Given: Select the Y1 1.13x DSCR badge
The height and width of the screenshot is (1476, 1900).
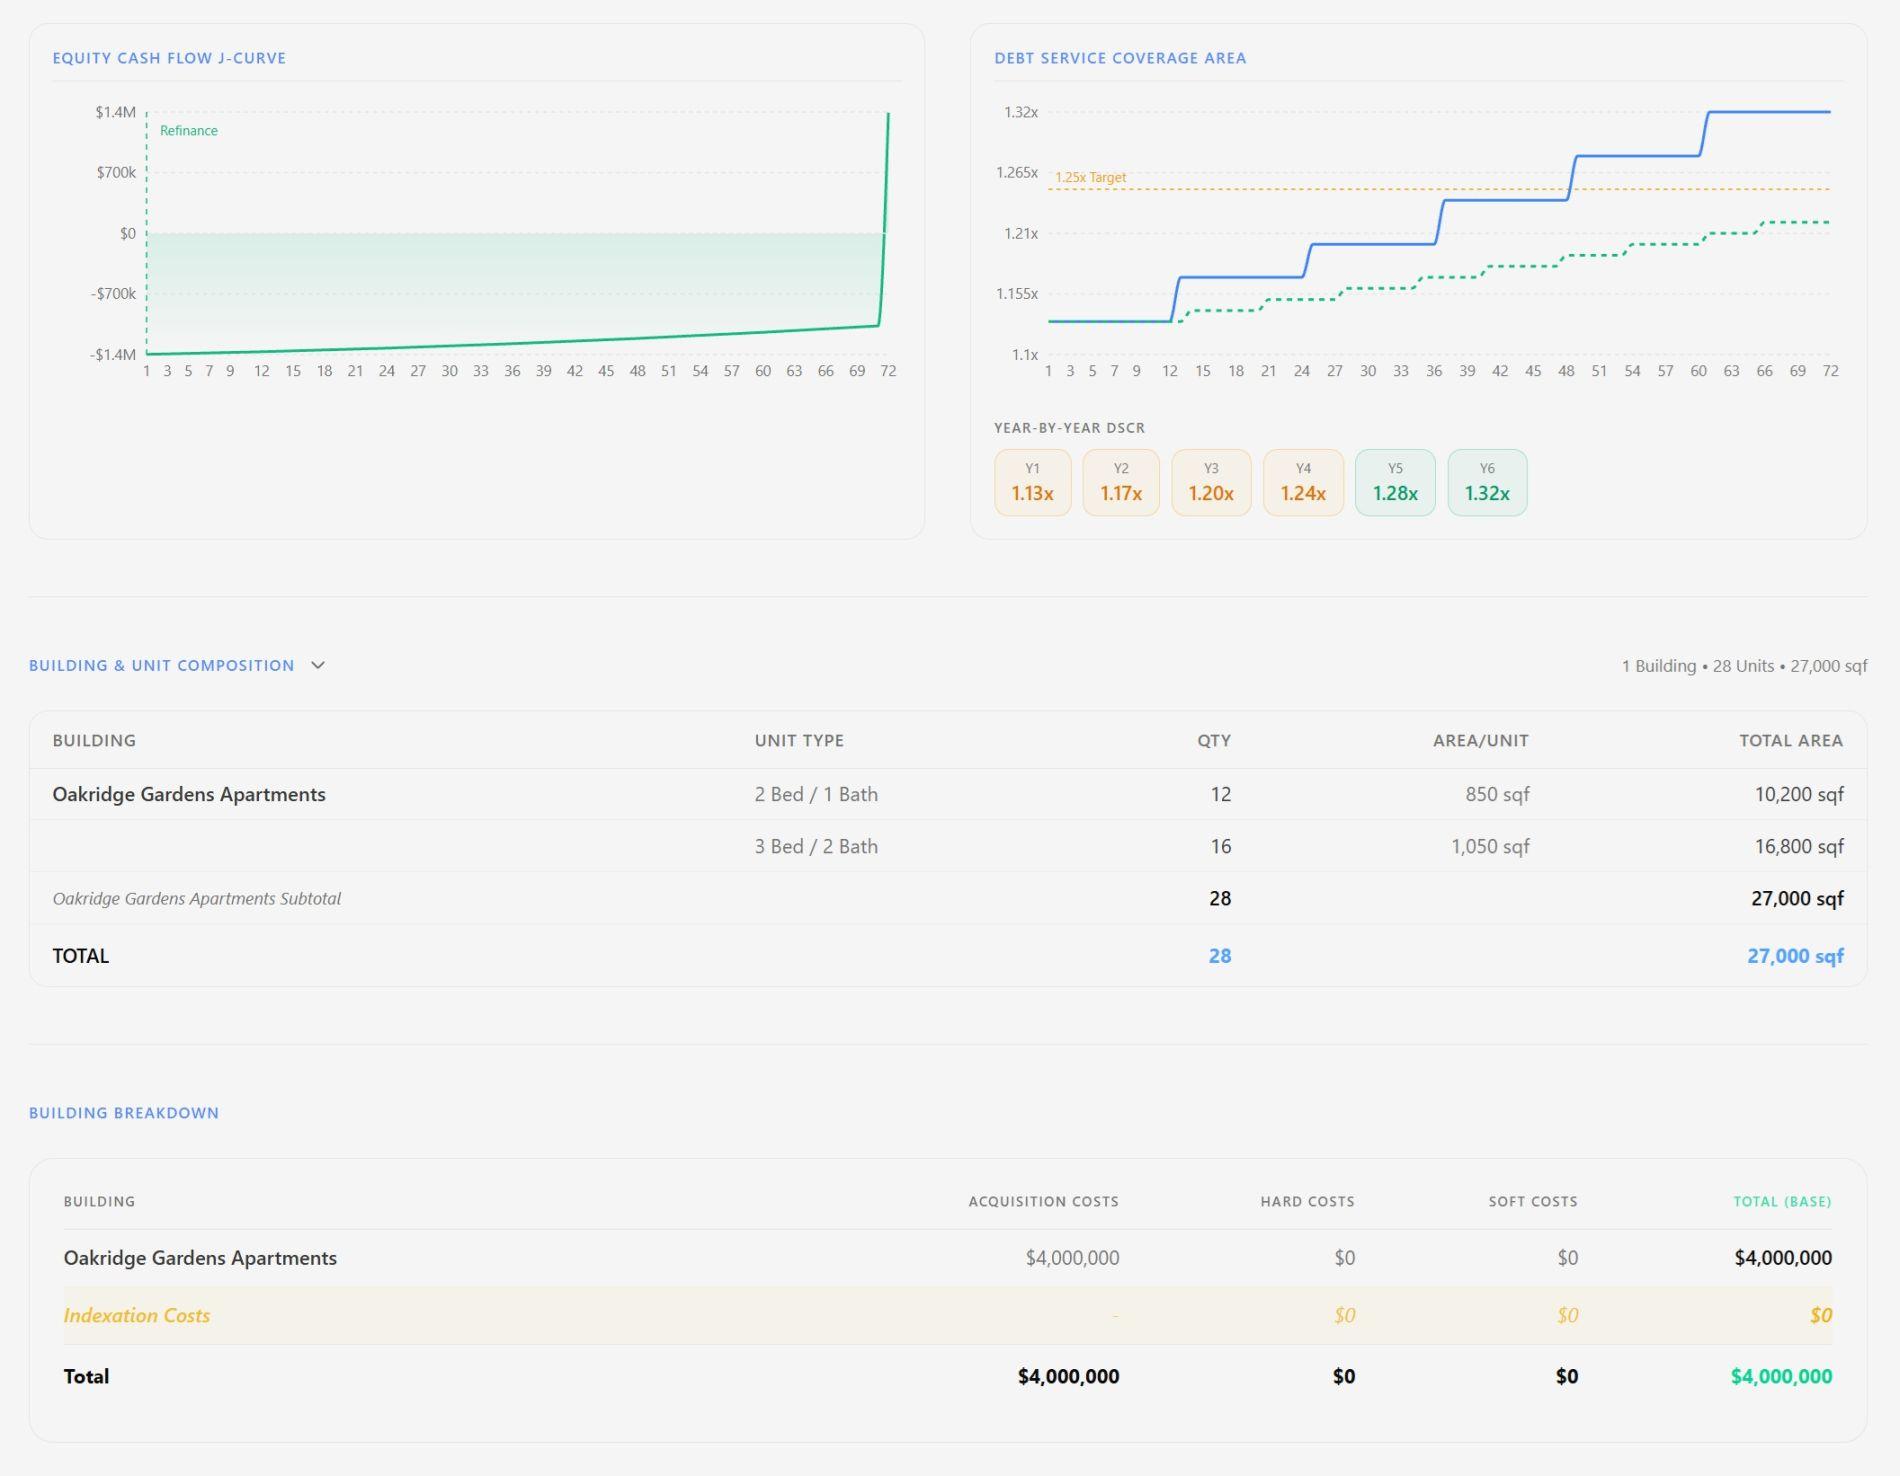Looking at the screenshot, I should coord(1032,483).
